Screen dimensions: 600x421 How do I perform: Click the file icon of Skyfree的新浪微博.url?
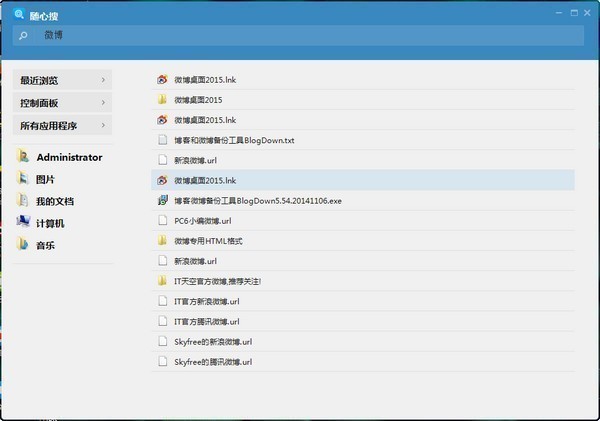tap(163, 342)
